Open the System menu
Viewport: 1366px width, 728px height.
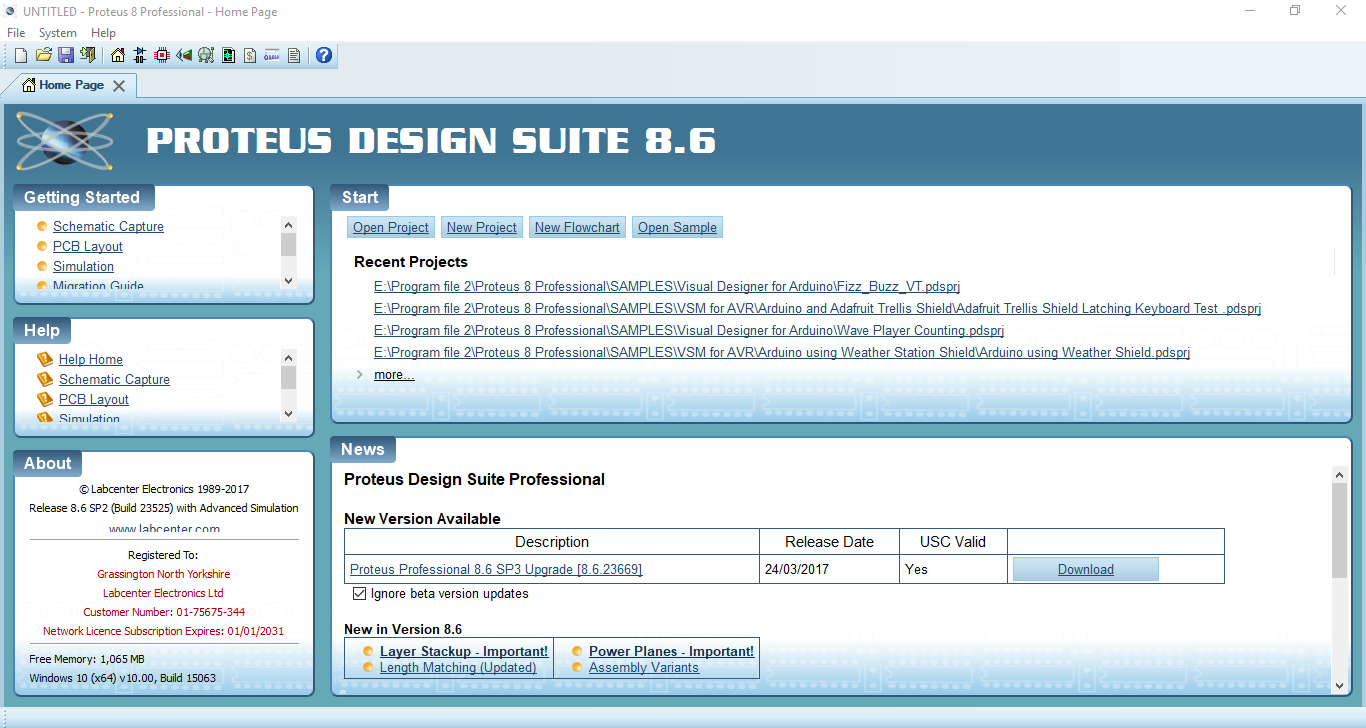pyautogui.click(x=58, y=33)
